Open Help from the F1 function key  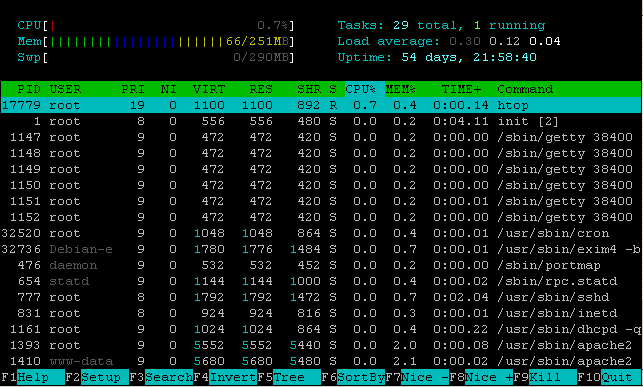pyautogui.click(x=33, y=377)
